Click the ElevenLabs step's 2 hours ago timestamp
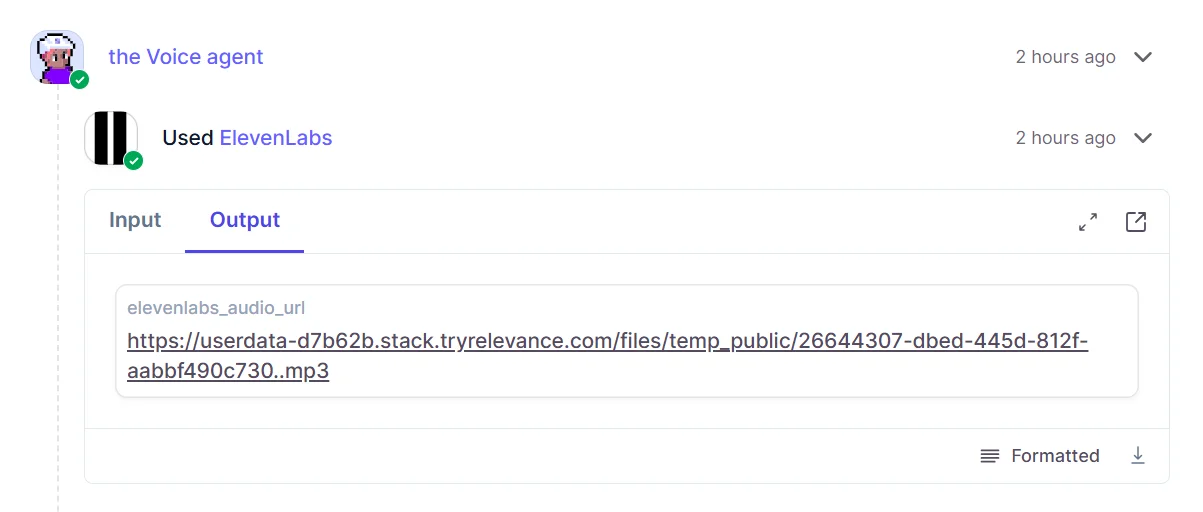Viewport: 1203px width, 512px height. tap(1065, 138)
